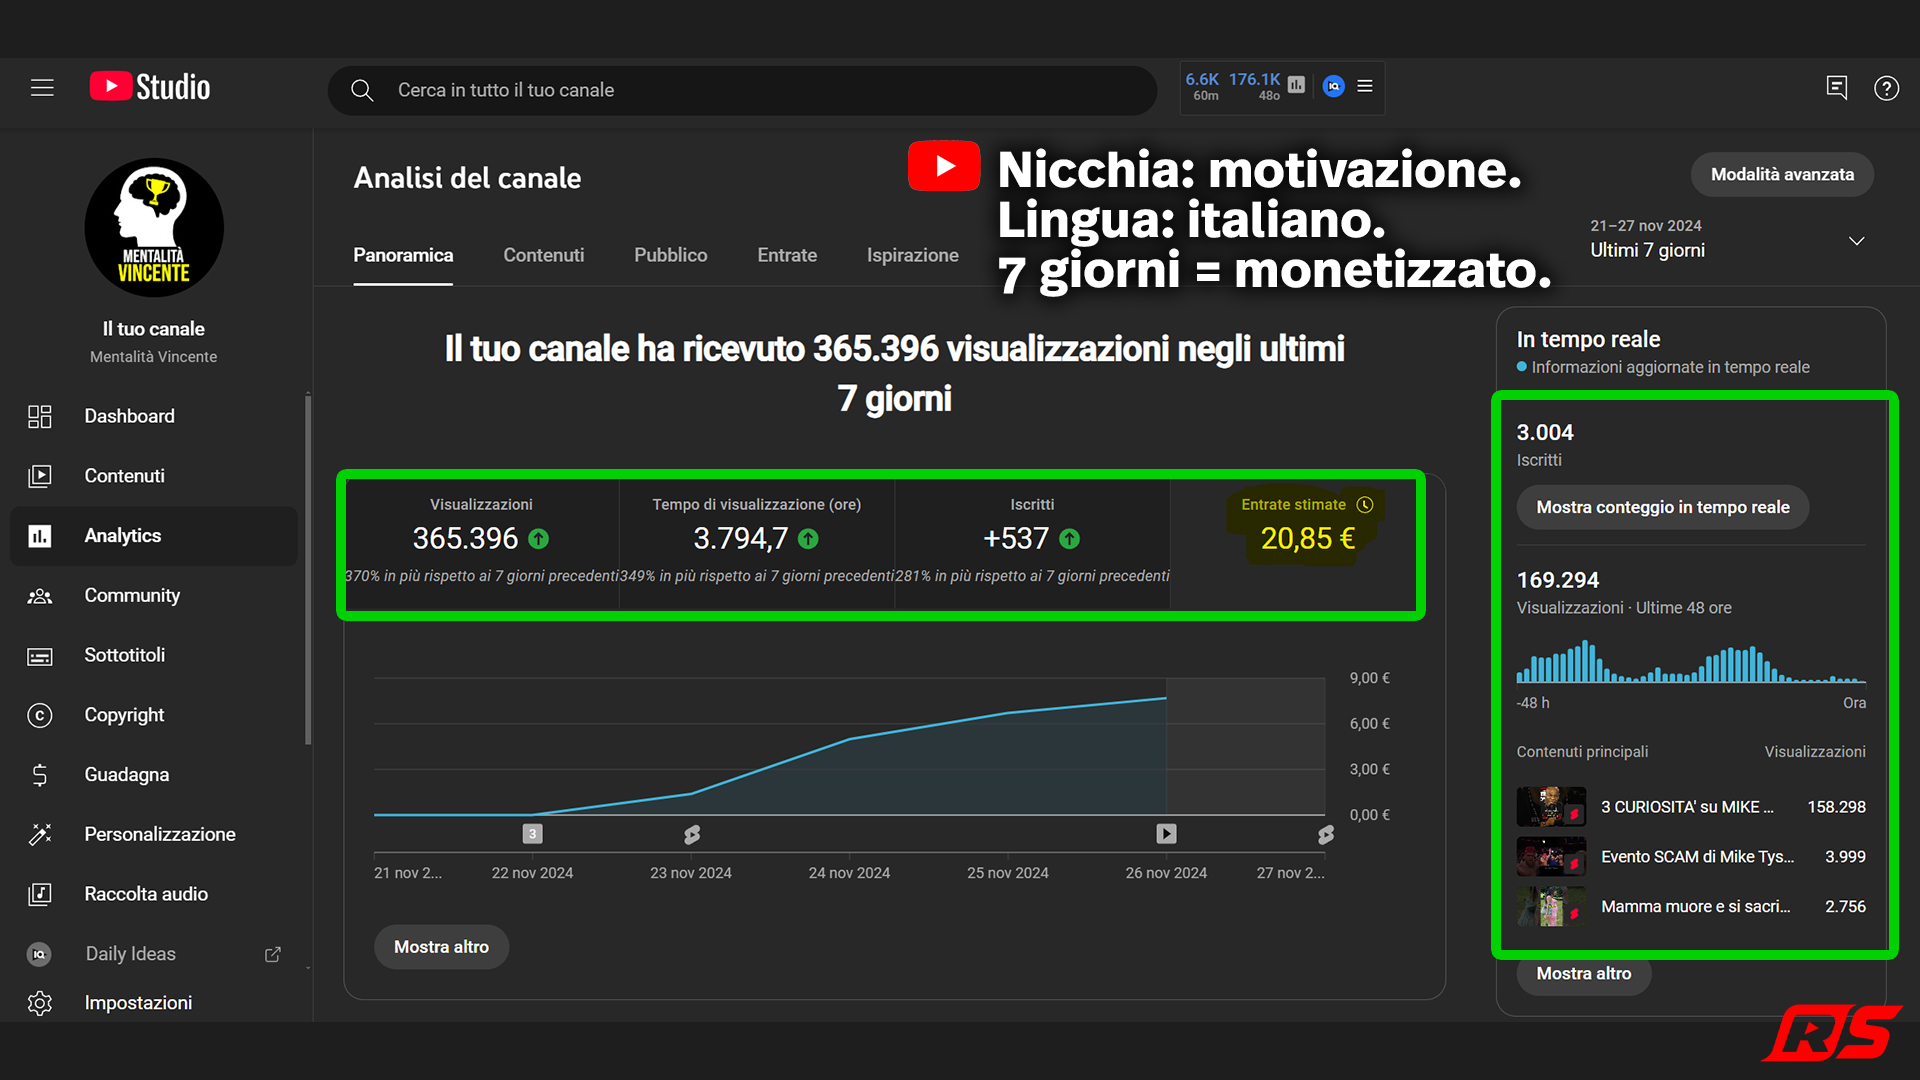The width and height of the screenshot is (1920, 1080).
Task: Click the 6.6K vidIQ stat
Action: click(x=1202, y=86)
